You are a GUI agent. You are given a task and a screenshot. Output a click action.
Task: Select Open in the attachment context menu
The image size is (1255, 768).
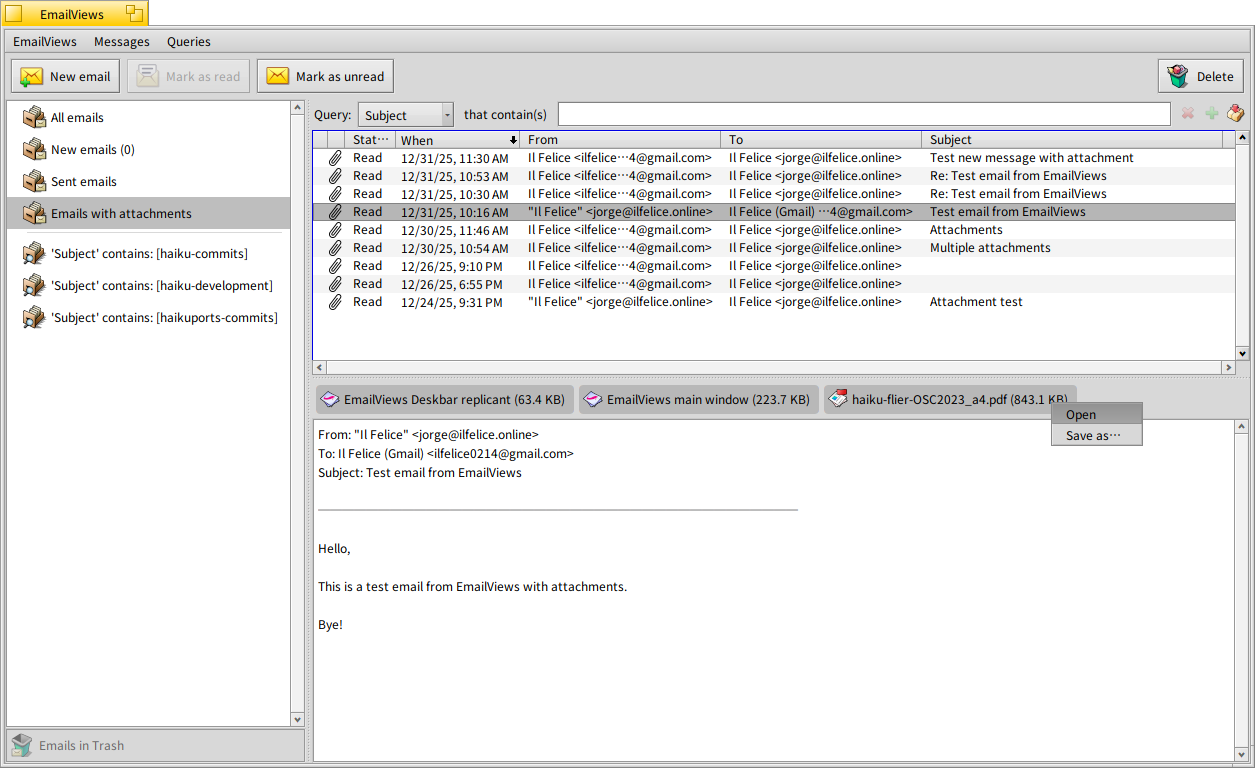(1081, 415)
